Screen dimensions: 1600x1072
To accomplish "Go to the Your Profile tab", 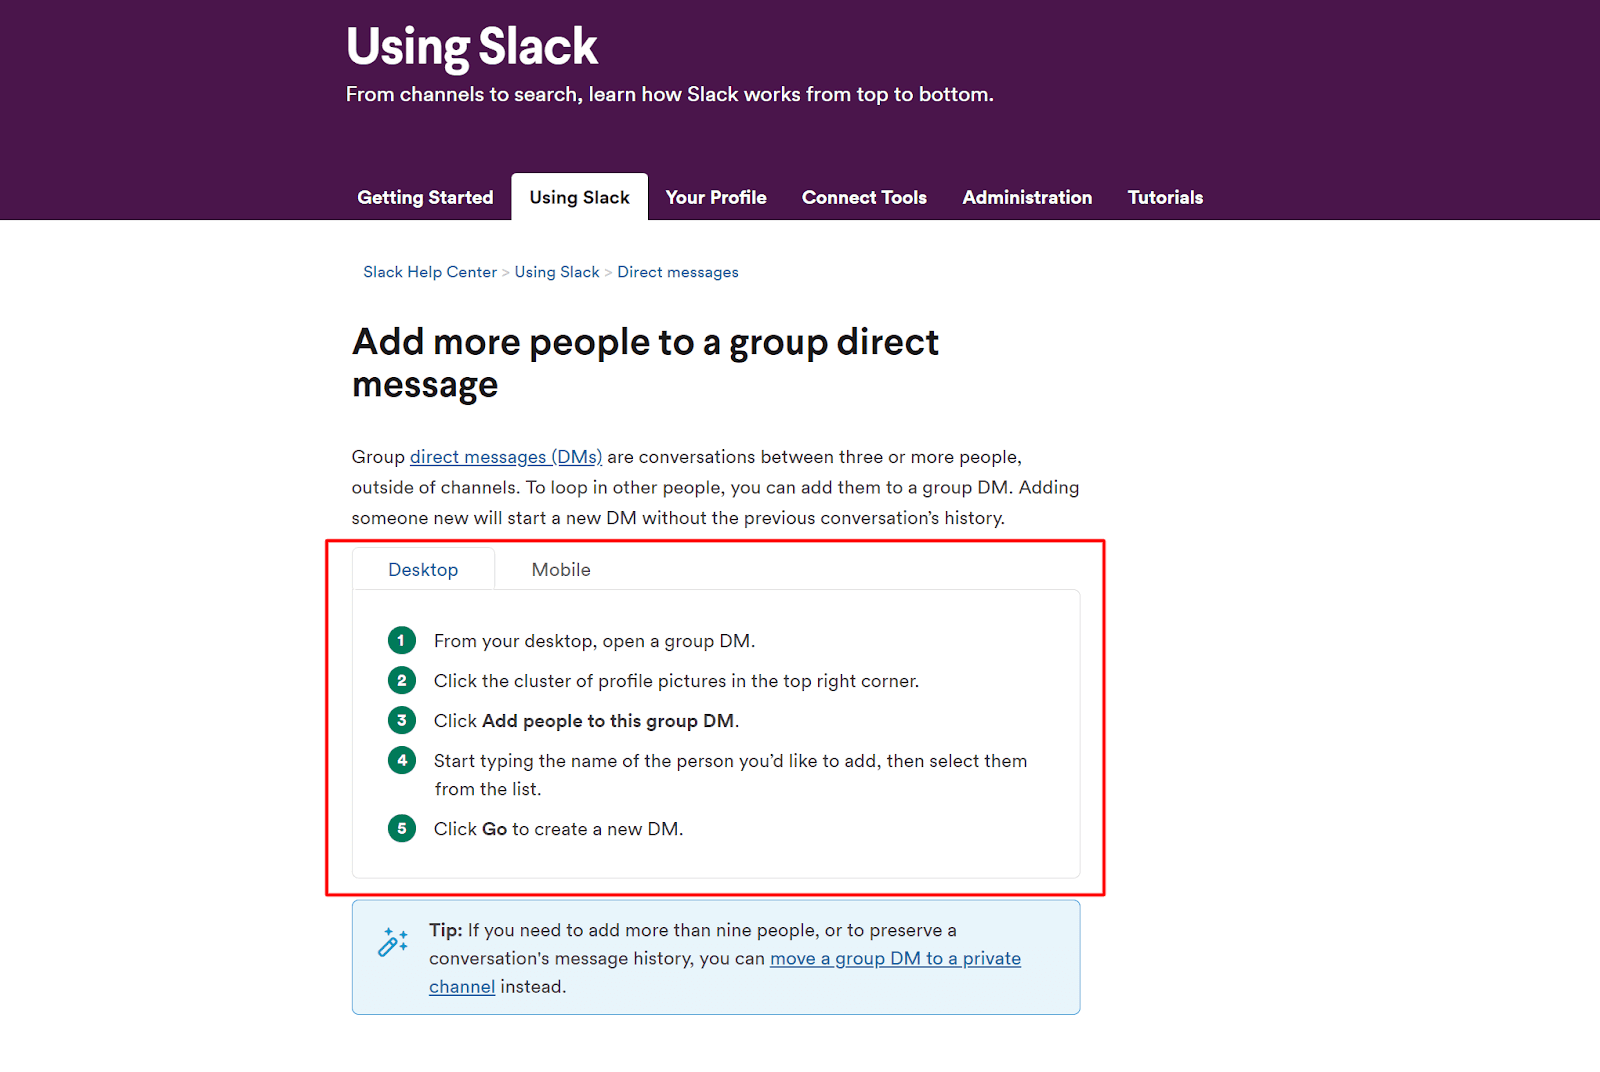I will 716,197.
